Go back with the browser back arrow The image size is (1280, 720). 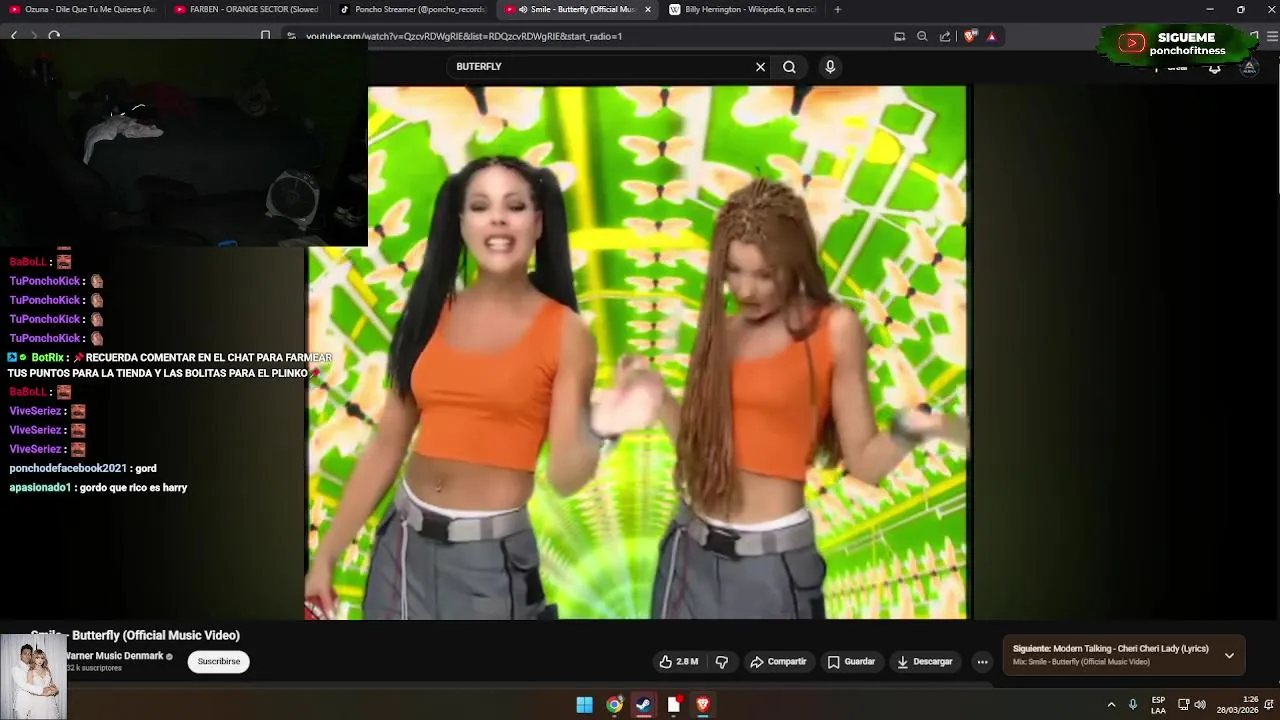click(14, 36)
